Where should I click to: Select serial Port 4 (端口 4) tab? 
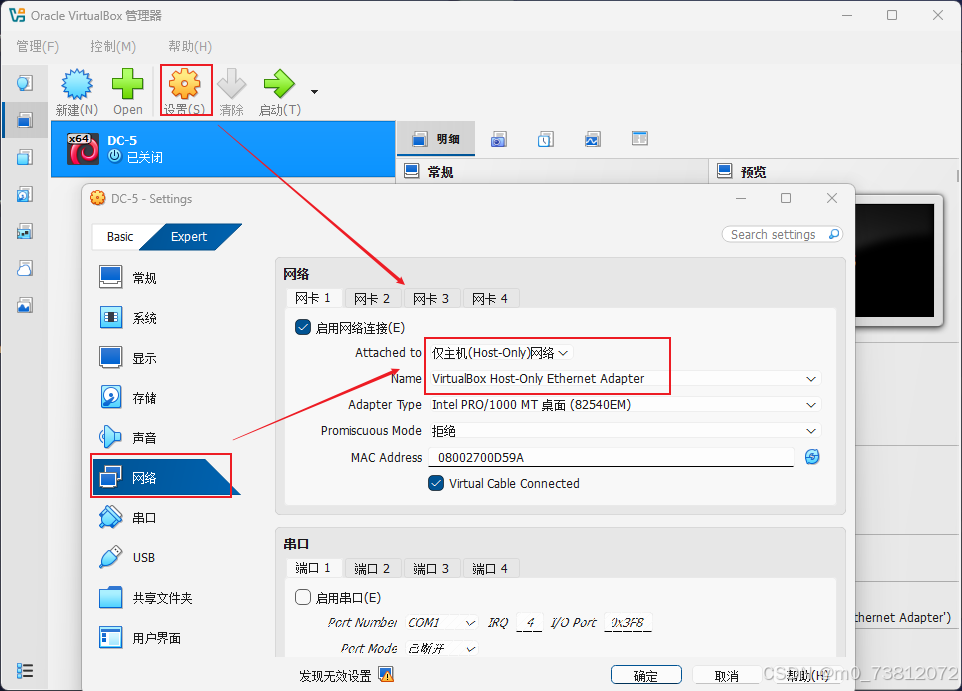pos(490,568)
